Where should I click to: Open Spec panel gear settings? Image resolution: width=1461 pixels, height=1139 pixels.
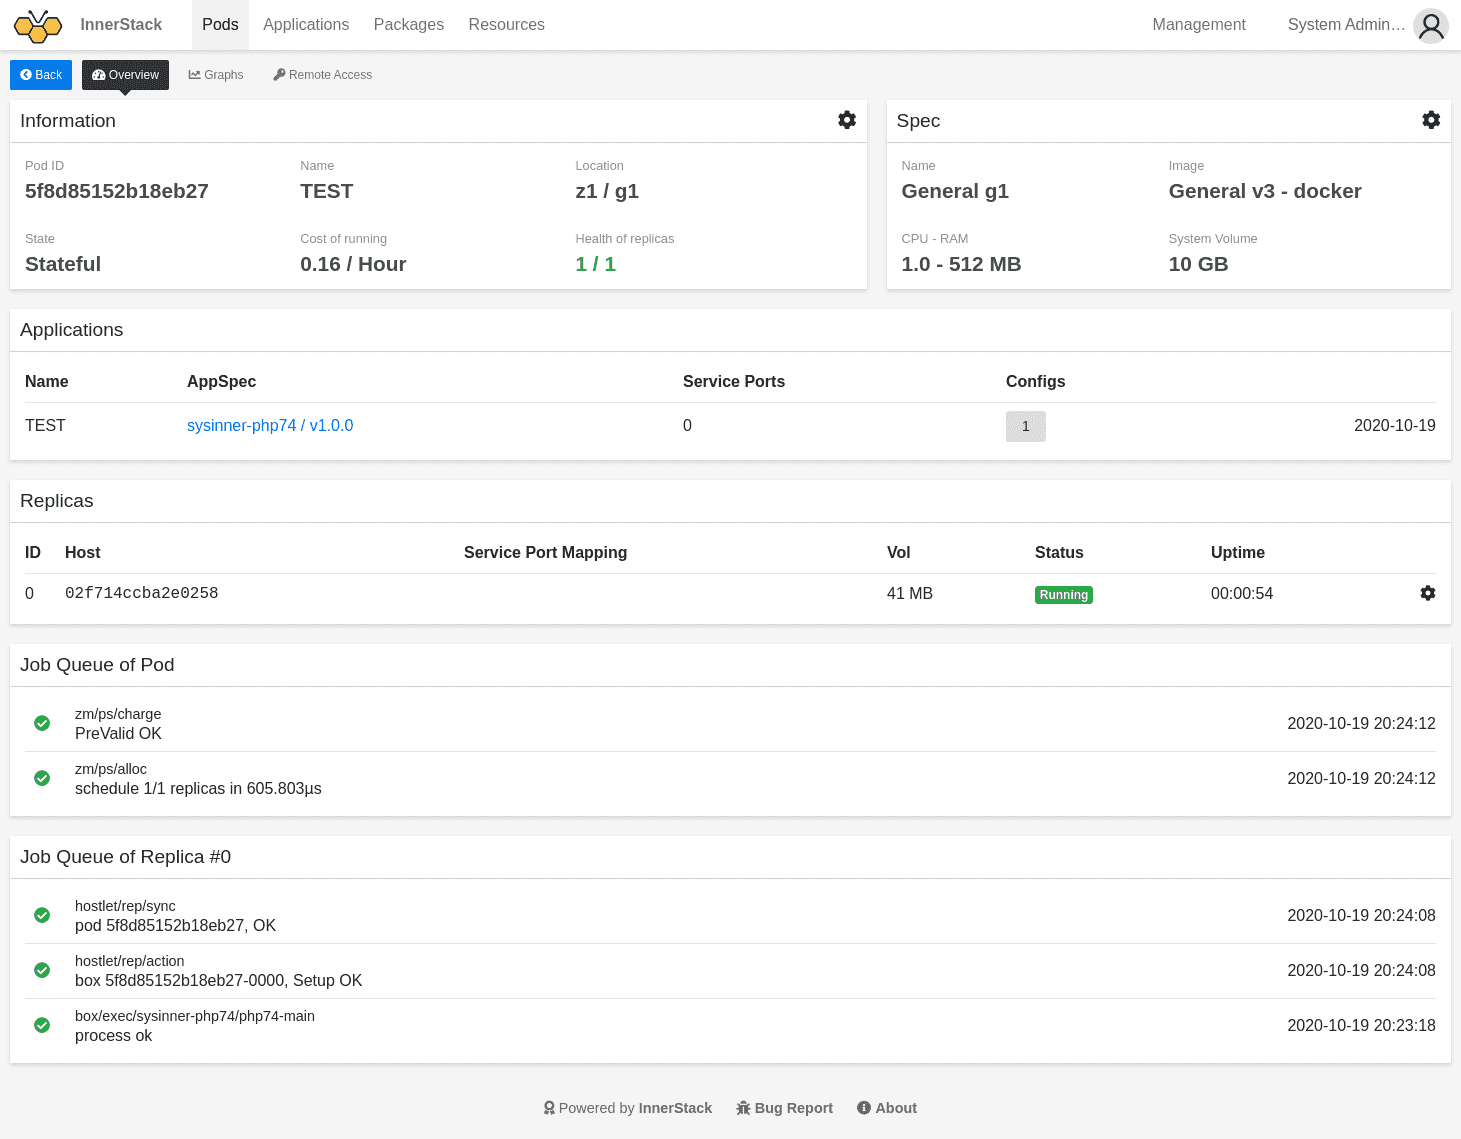1431,120
